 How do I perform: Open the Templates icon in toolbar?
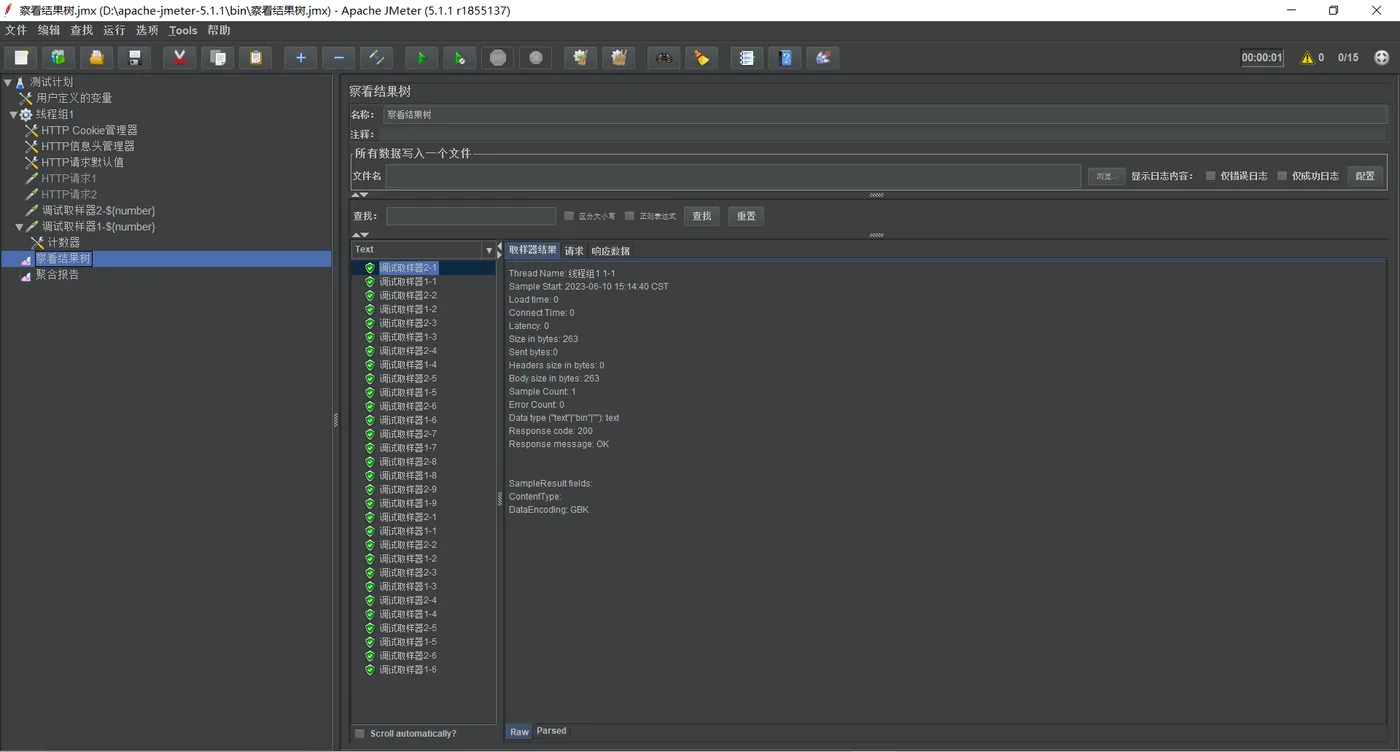[x=58, y=58]
